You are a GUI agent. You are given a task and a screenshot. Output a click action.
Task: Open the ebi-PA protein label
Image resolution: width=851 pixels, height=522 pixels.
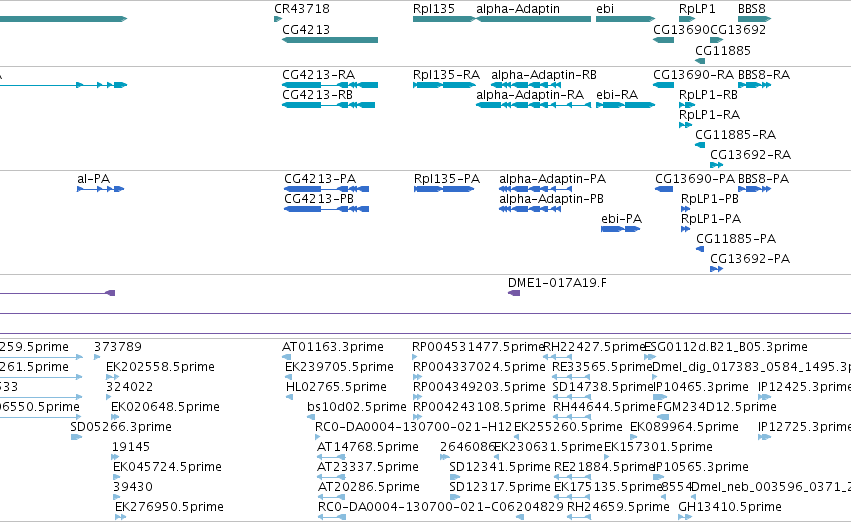621,219
